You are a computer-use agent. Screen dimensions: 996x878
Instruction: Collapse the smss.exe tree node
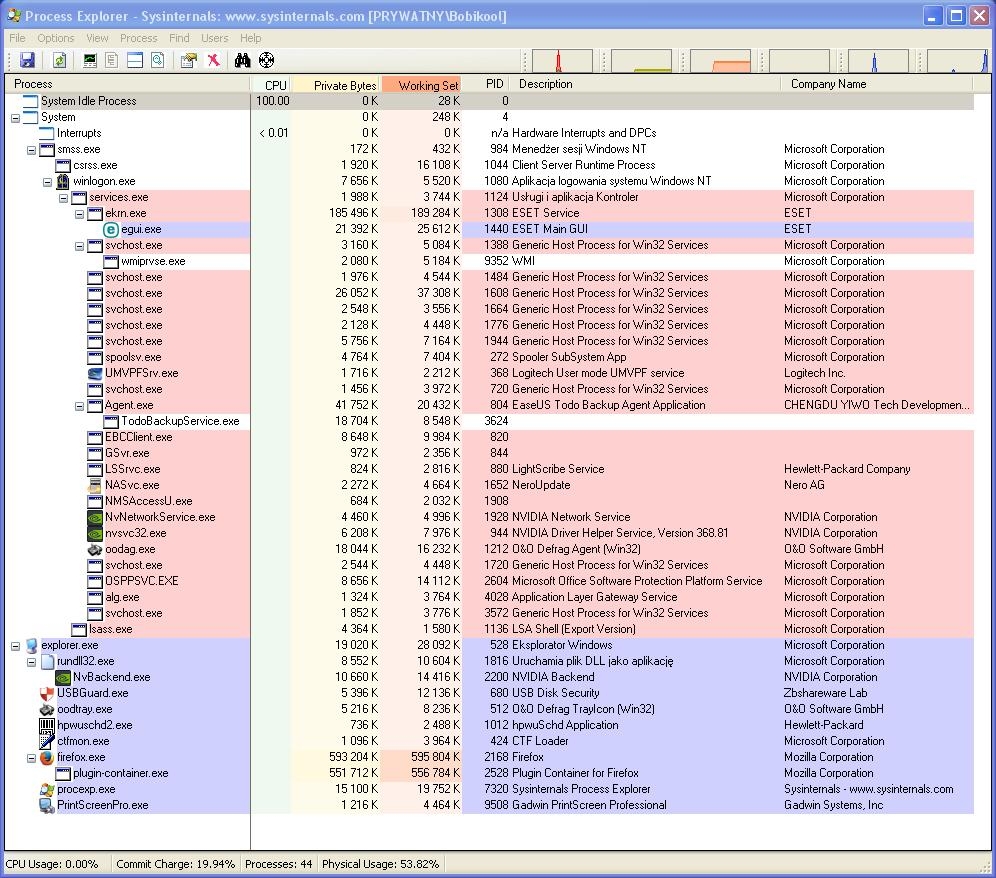(x=31, y=150)
